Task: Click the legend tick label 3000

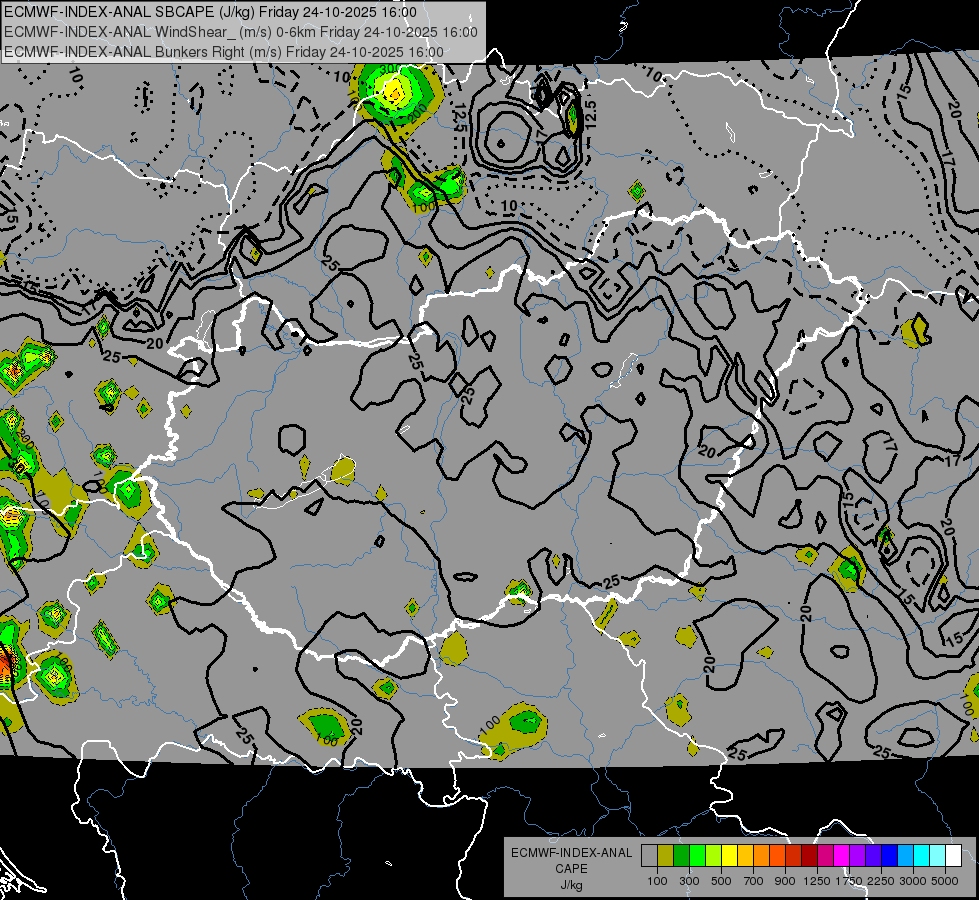Action: point(913,881)
